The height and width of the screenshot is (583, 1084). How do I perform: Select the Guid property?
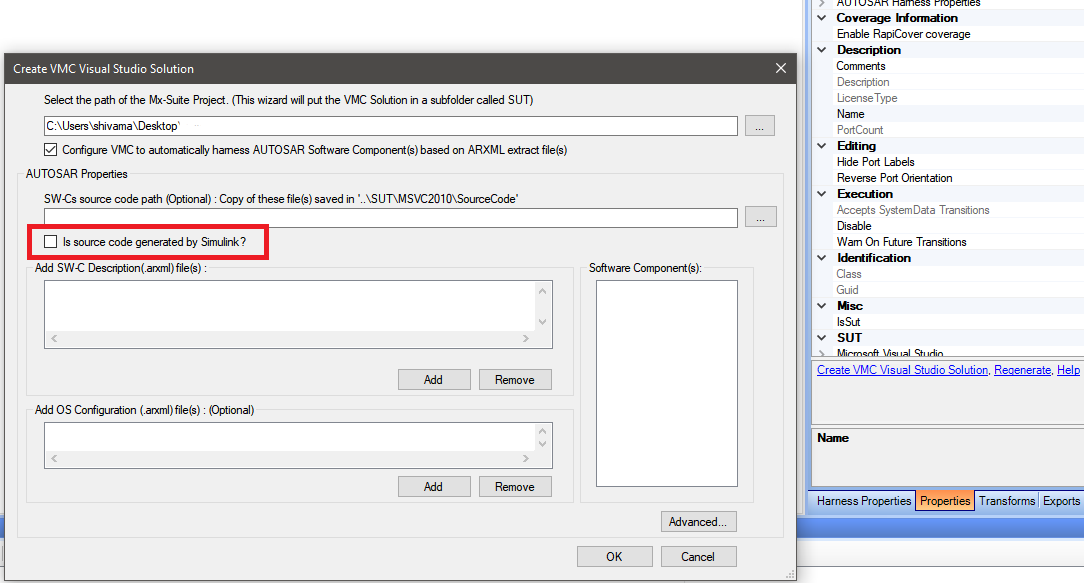[847, 290]
